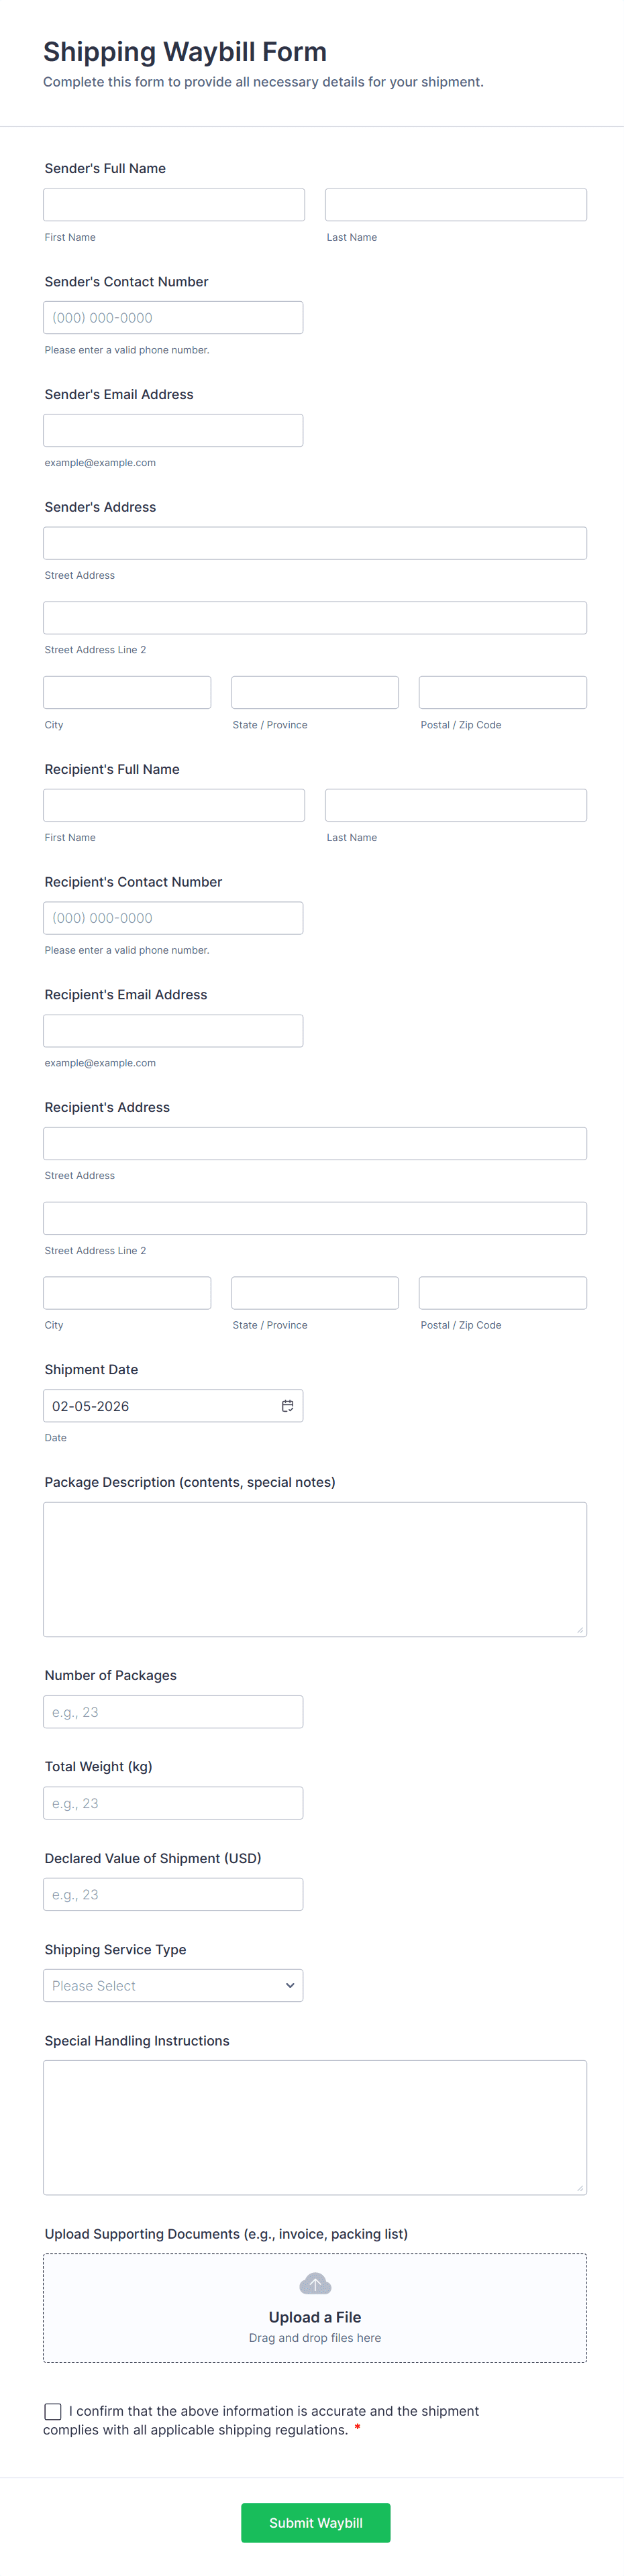Open the Shipping Service Type dropdown
Screen dimensions: 624x2576
pyautogui.click(x=173, y=1985)
